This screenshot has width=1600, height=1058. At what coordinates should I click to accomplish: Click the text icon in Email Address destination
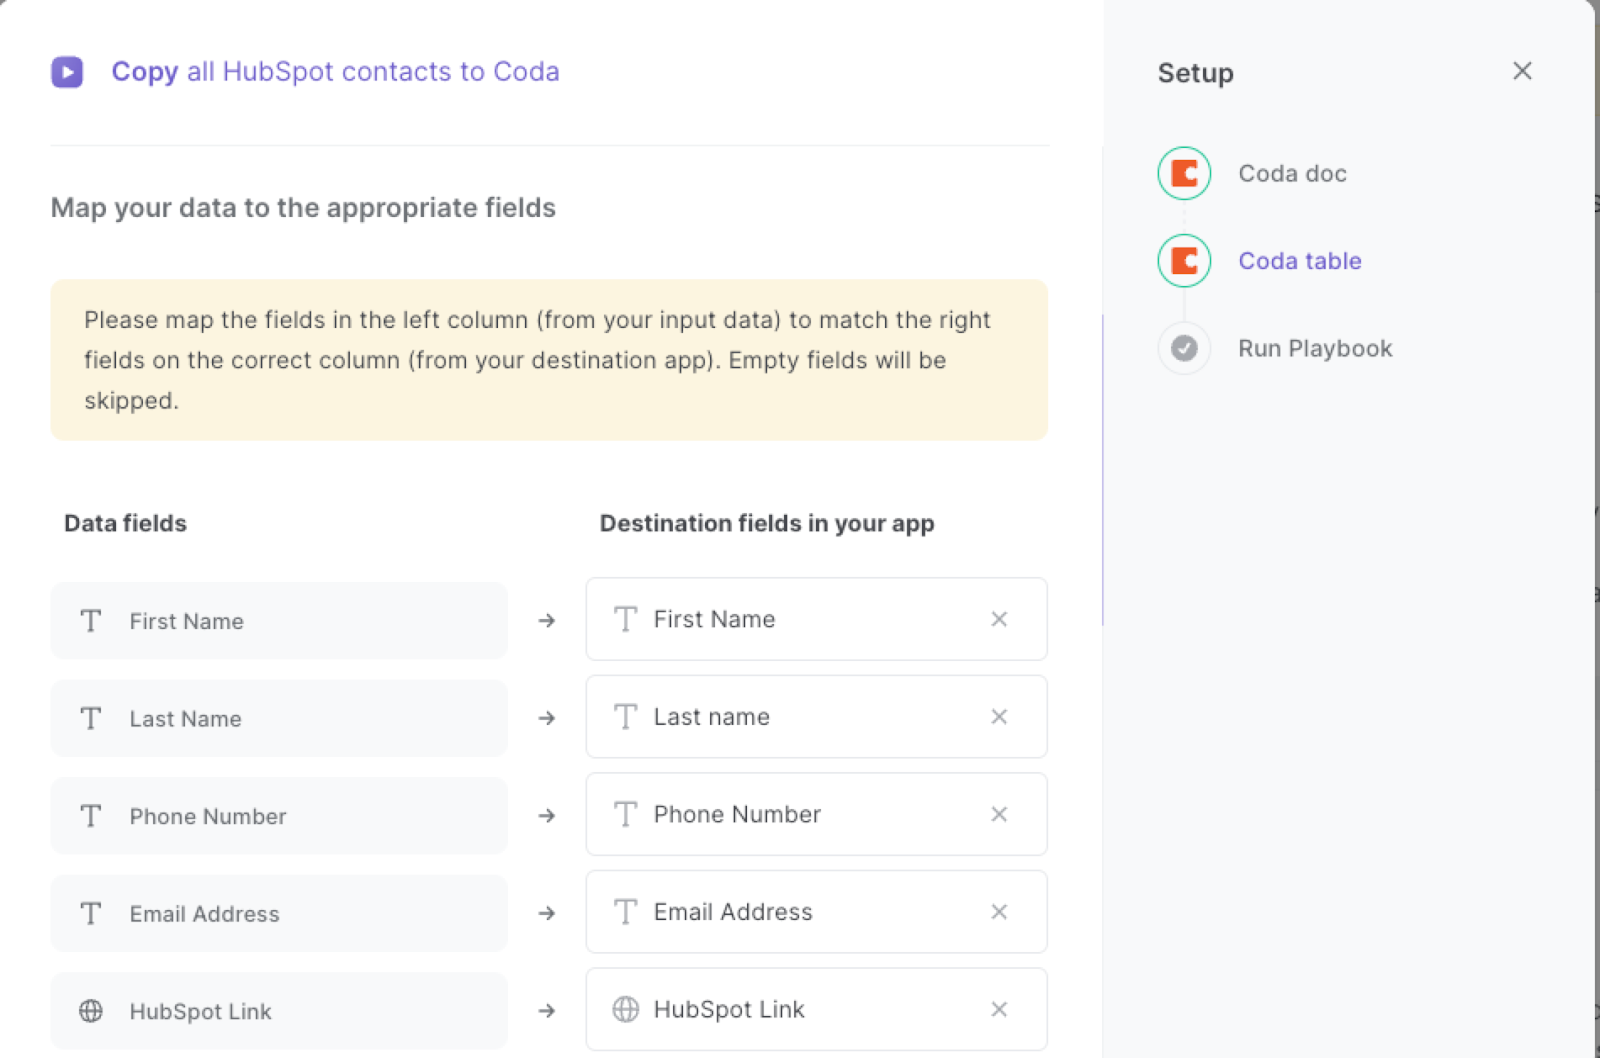(626, 912)
